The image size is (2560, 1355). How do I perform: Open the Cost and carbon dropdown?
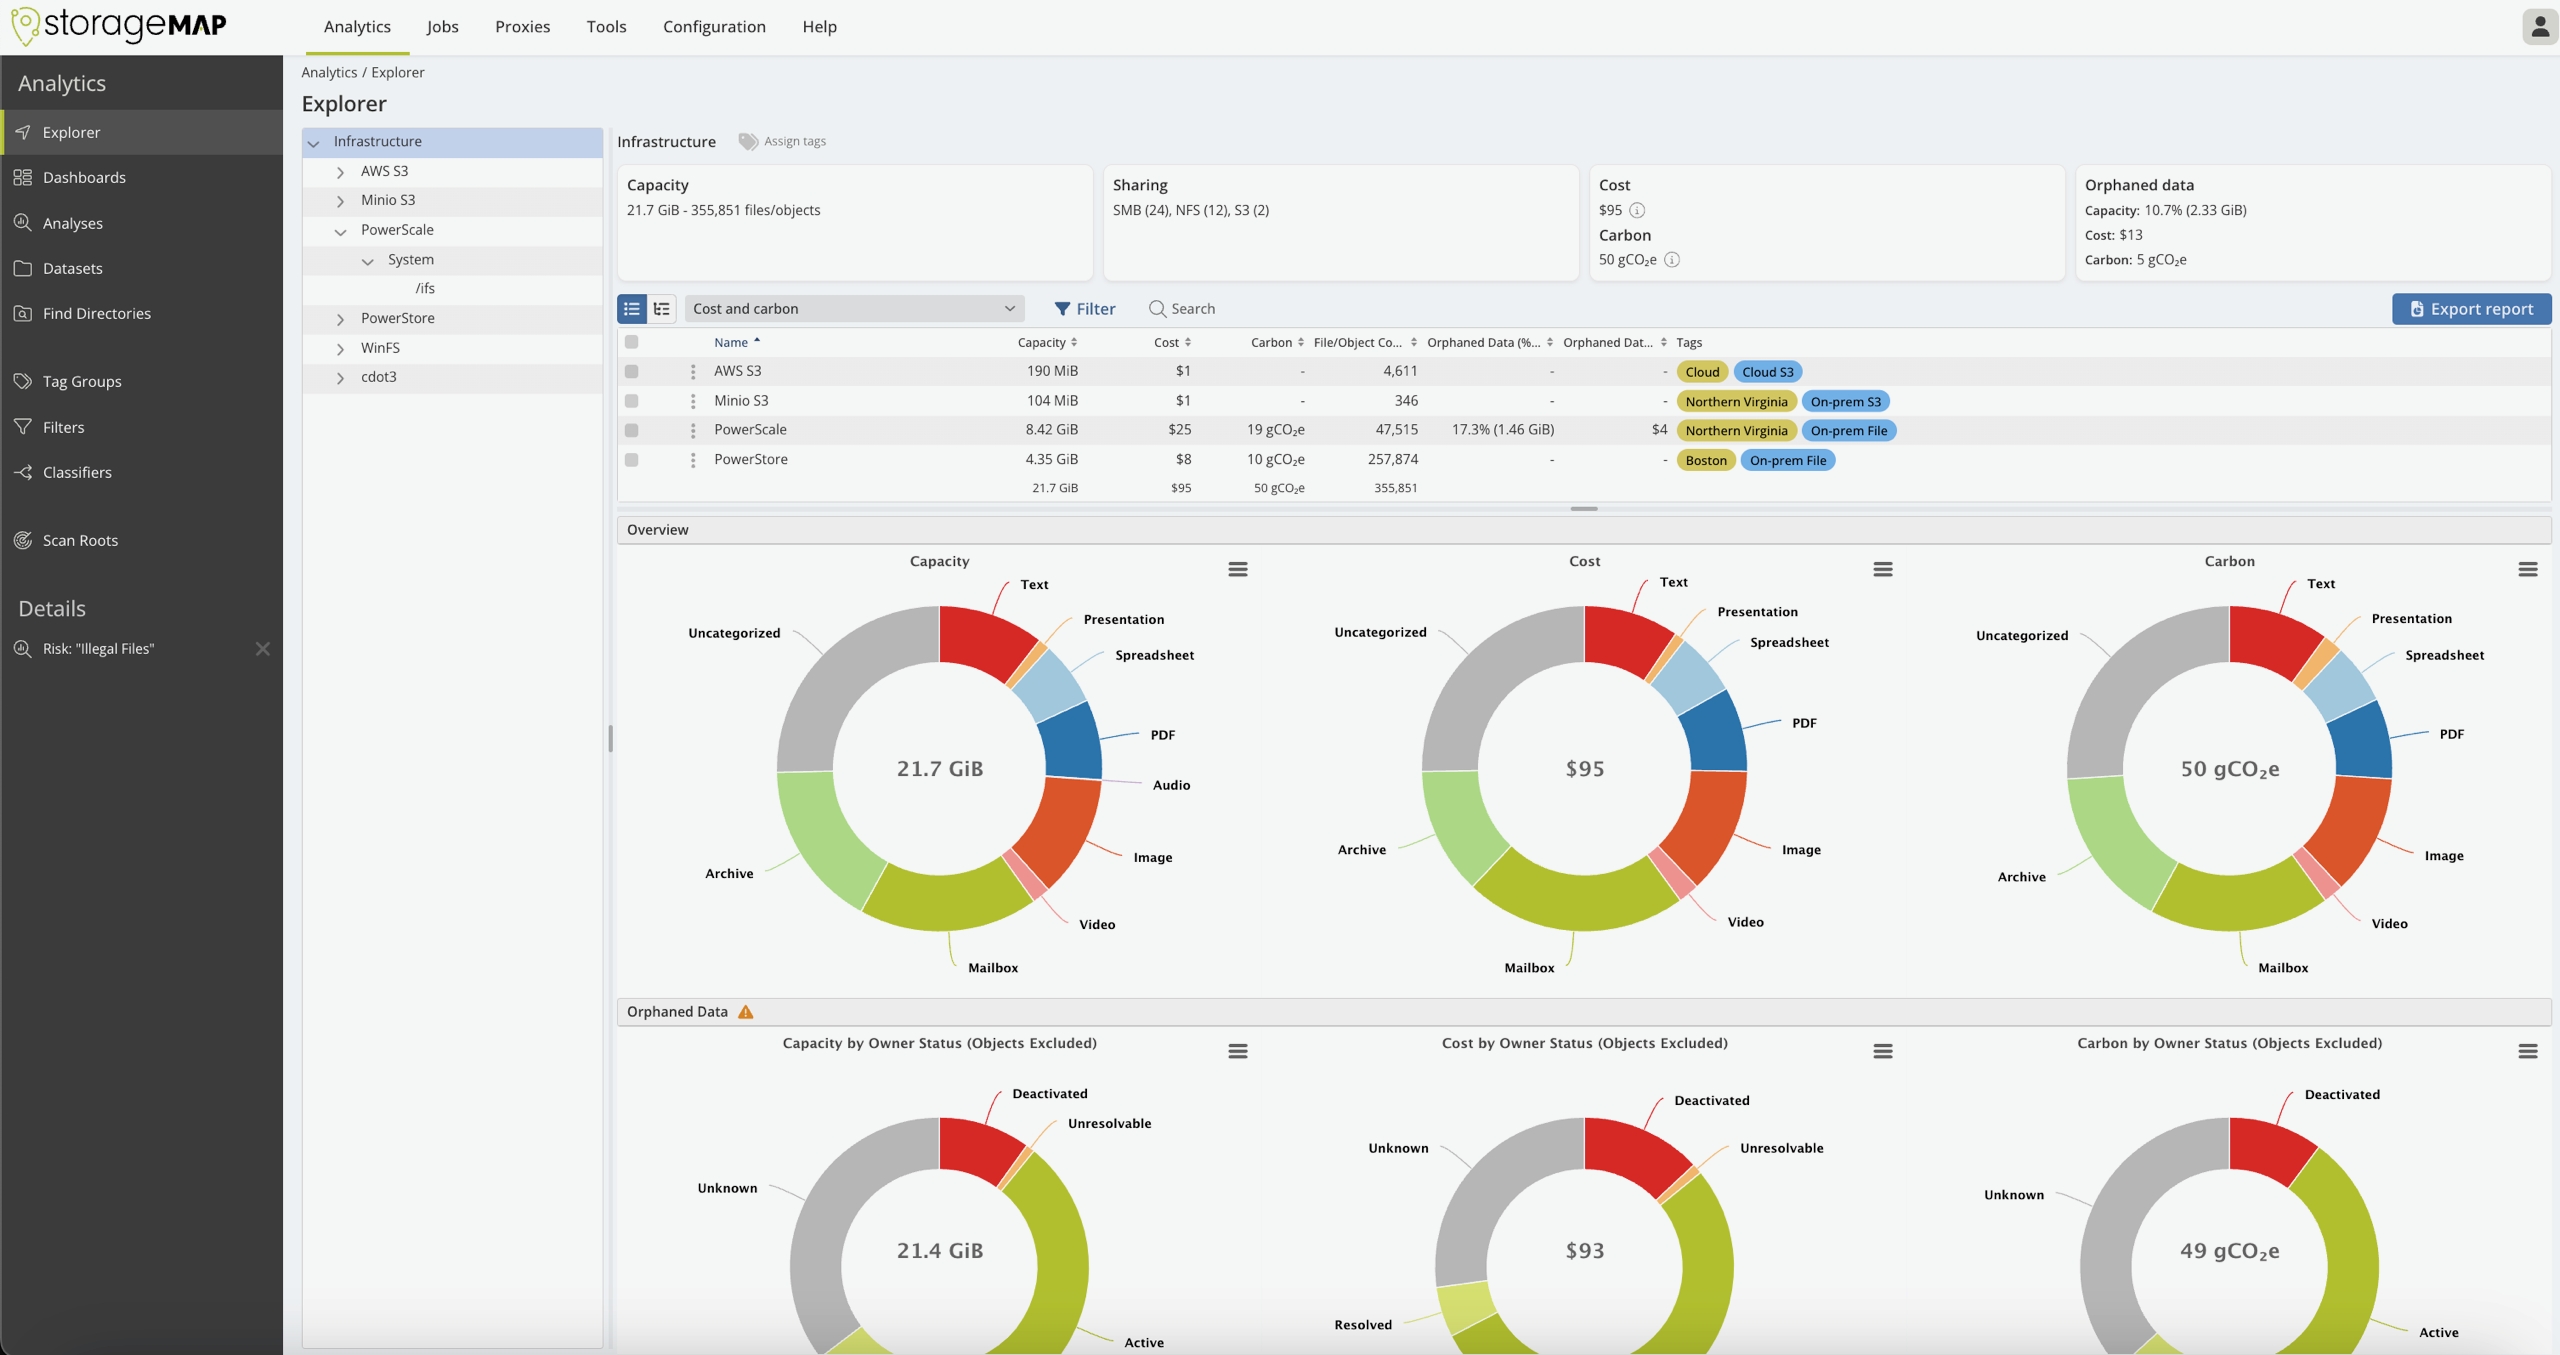[x=853, y=309]
